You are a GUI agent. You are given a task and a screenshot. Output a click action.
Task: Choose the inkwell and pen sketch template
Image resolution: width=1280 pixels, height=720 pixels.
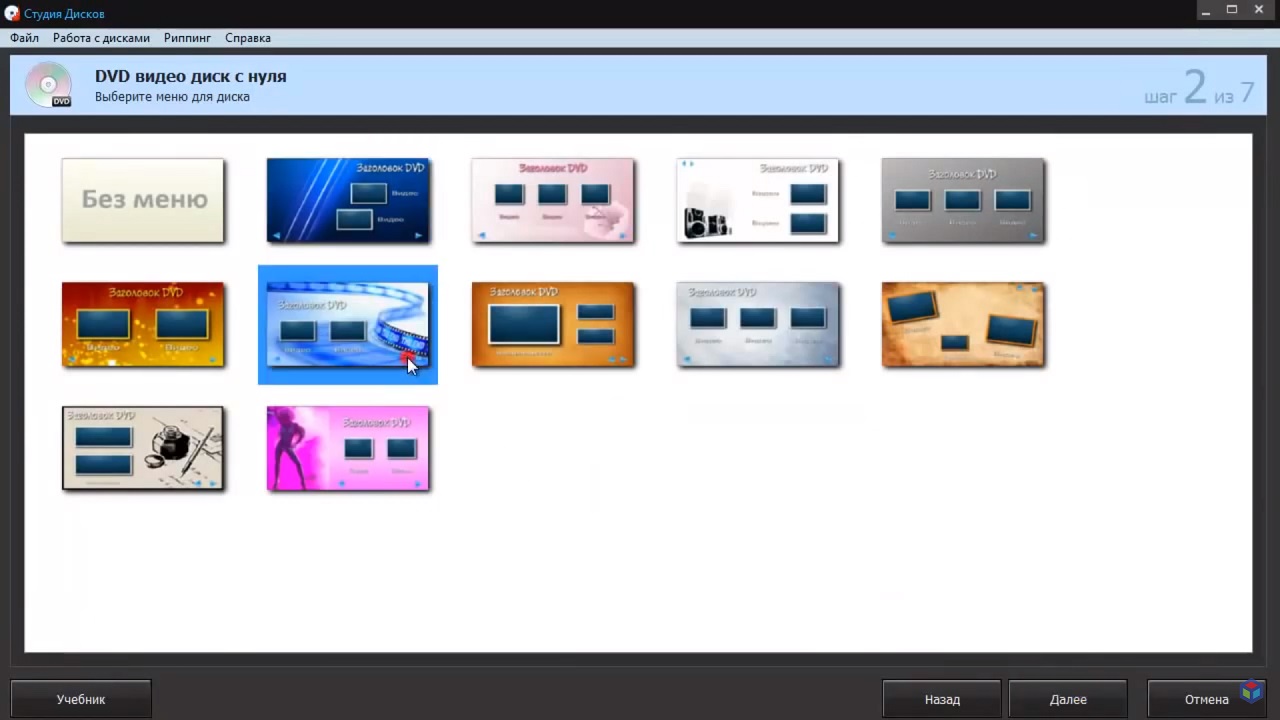pyautogui.click(x=143, y=448)
